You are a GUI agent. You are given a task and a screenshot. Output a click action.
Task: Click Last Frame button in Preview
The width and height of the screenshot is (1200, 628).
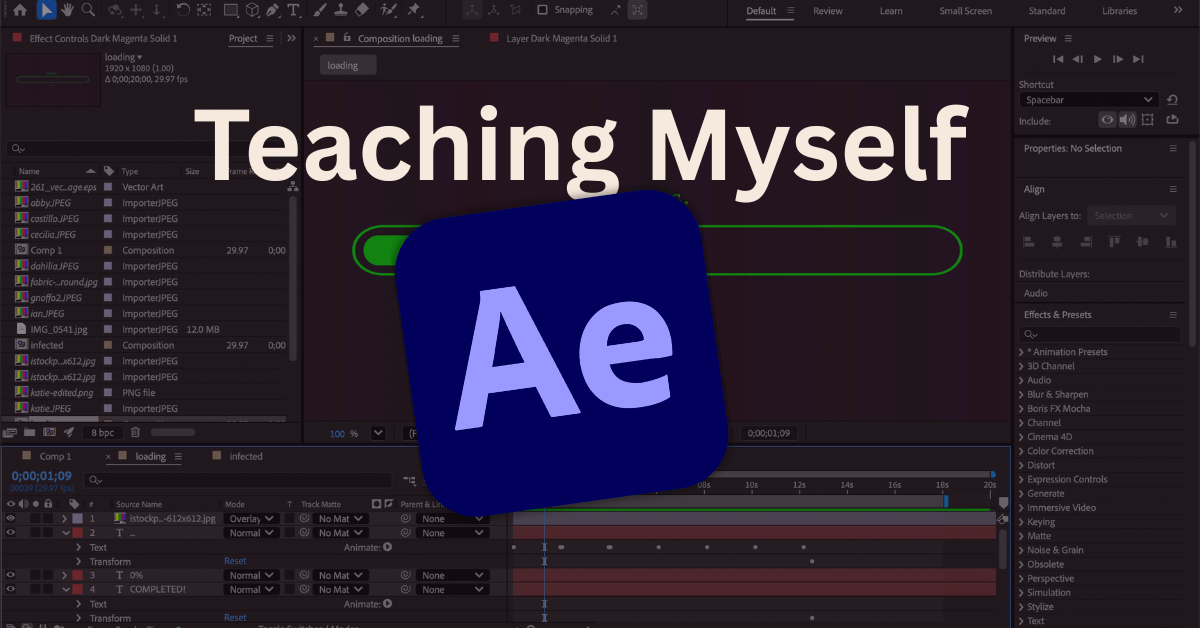tap(1138, 60)
